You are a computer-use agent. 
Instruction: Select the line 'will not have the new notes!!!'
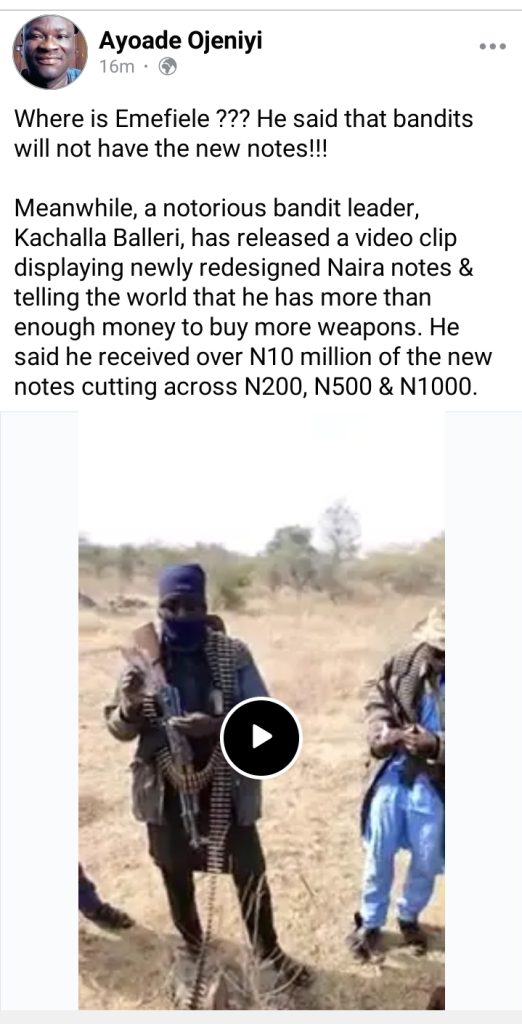pos(171,149)
